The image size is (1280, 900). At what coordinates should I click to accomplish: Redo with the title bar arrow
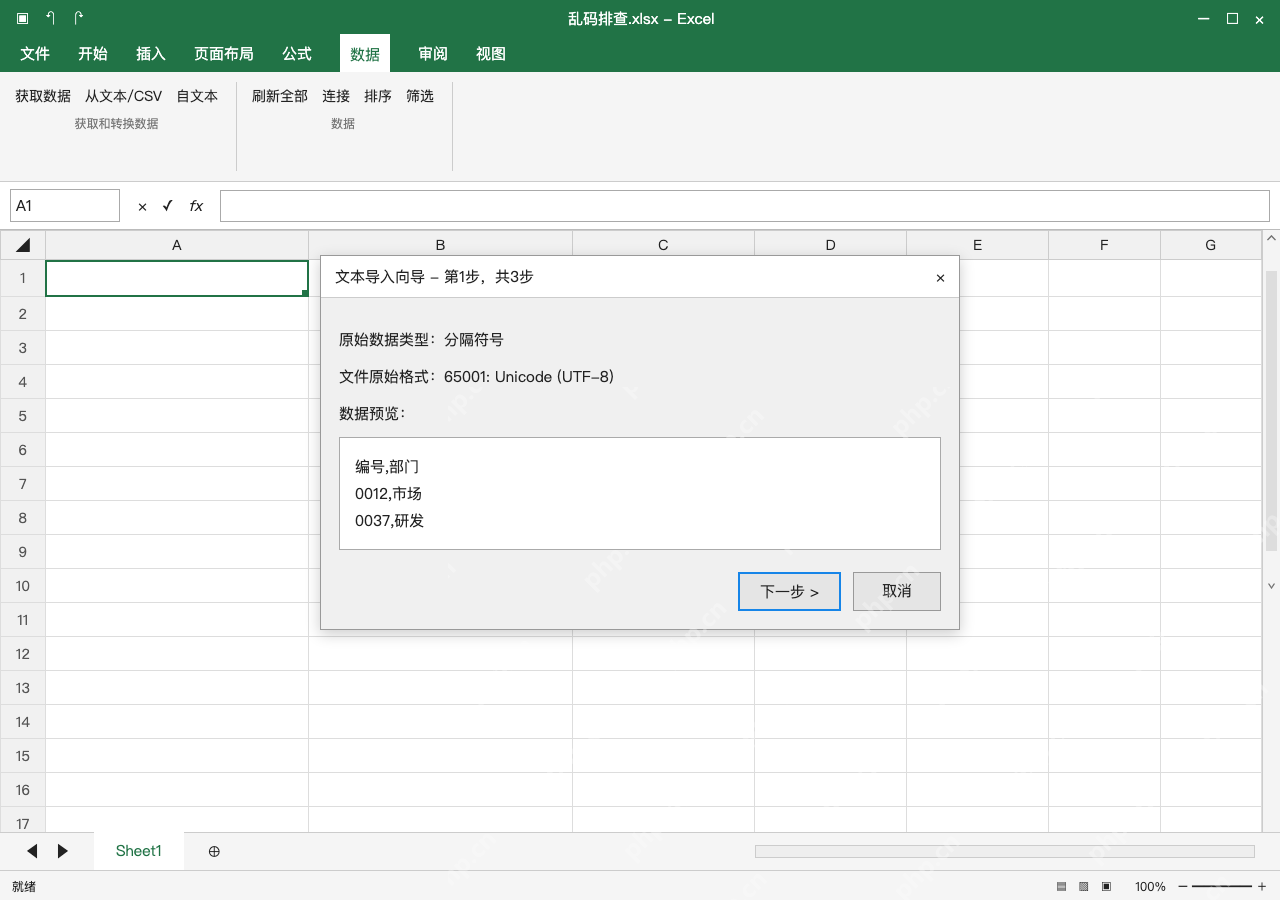coord(78,18)
